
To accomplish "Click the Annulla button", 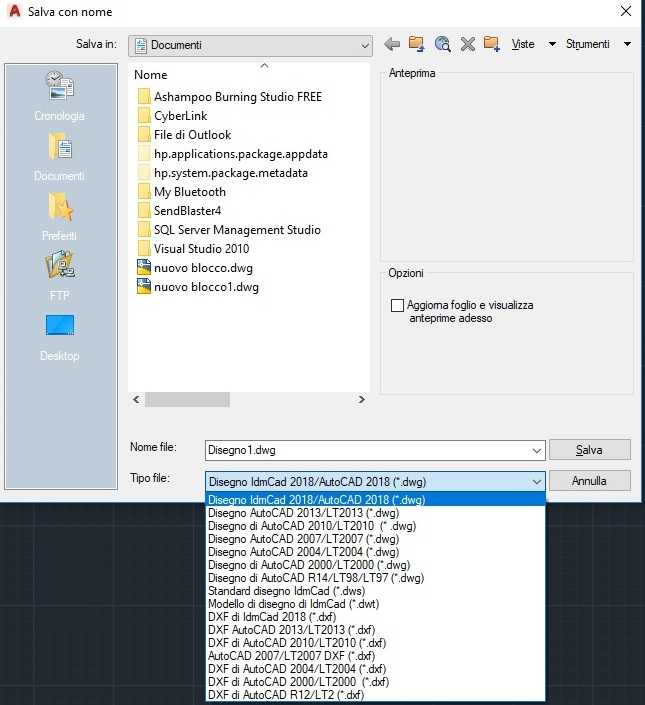I will point(590,481).
